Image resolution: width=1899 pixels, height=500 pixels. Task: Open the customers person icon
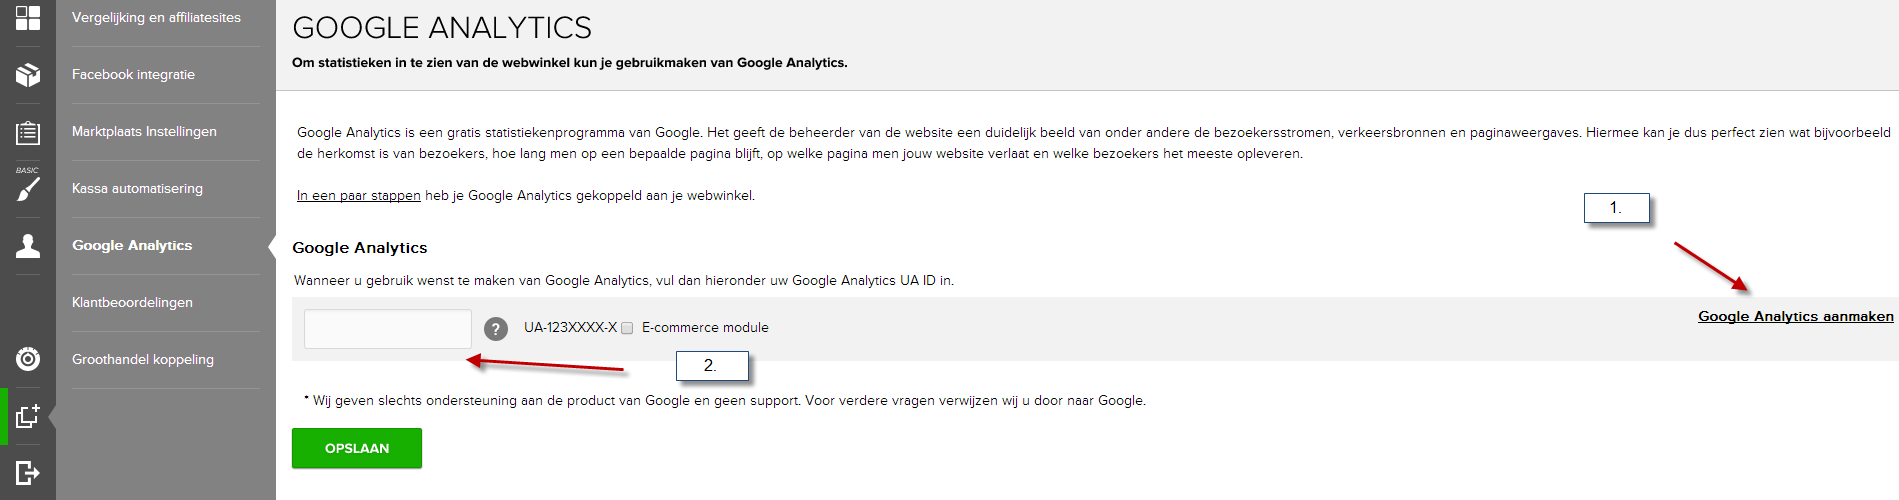coord(28,246)
